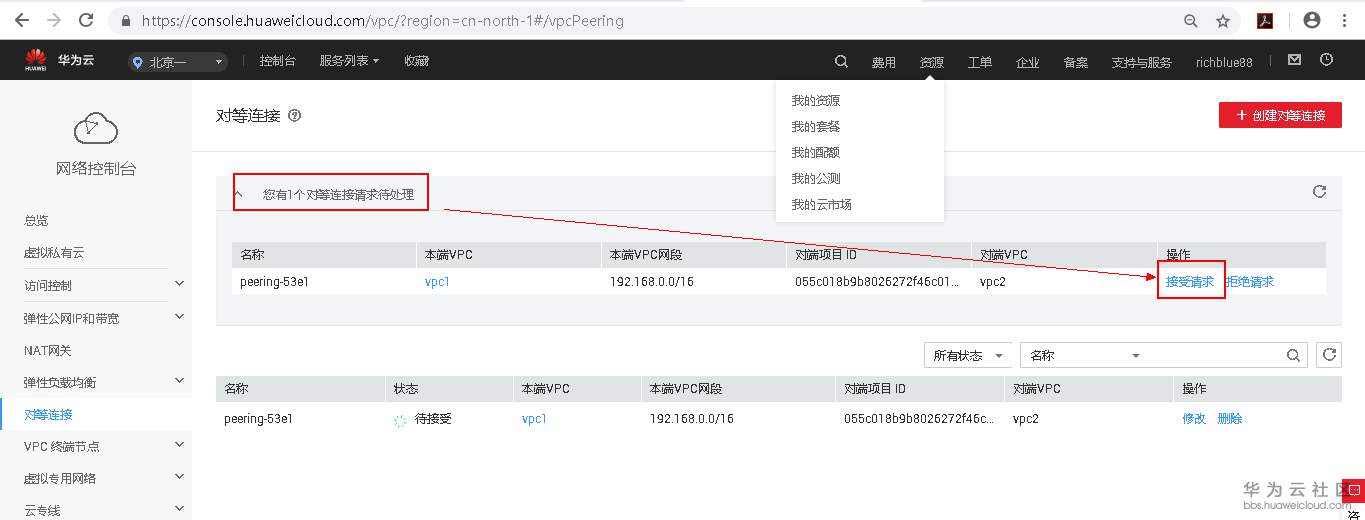Click the 192.168.0.0/16 cell in the pending row
The image size is (1365, 520).
[x=651, y=282]
